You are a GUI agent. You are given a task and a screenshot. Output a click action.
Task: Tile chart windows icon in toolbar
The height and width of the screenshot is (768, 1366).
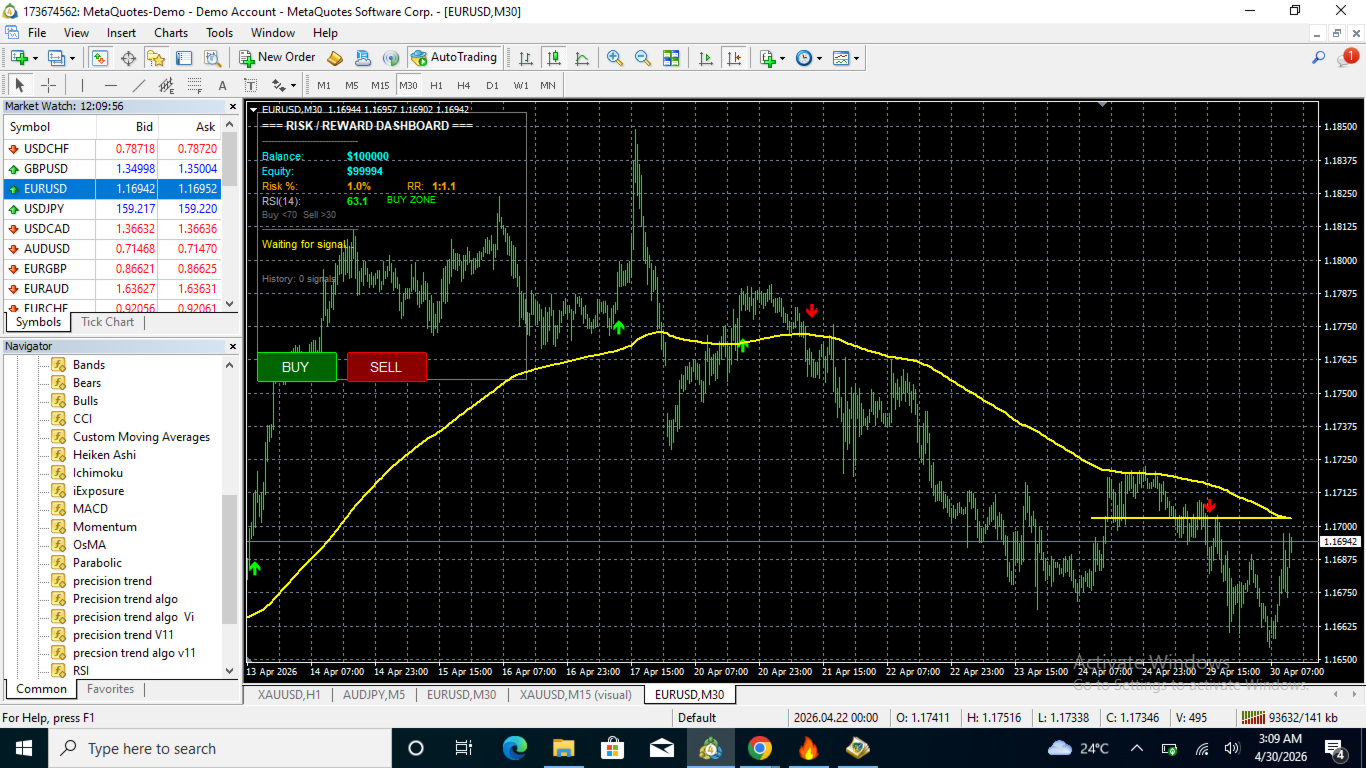coord(671,58)
